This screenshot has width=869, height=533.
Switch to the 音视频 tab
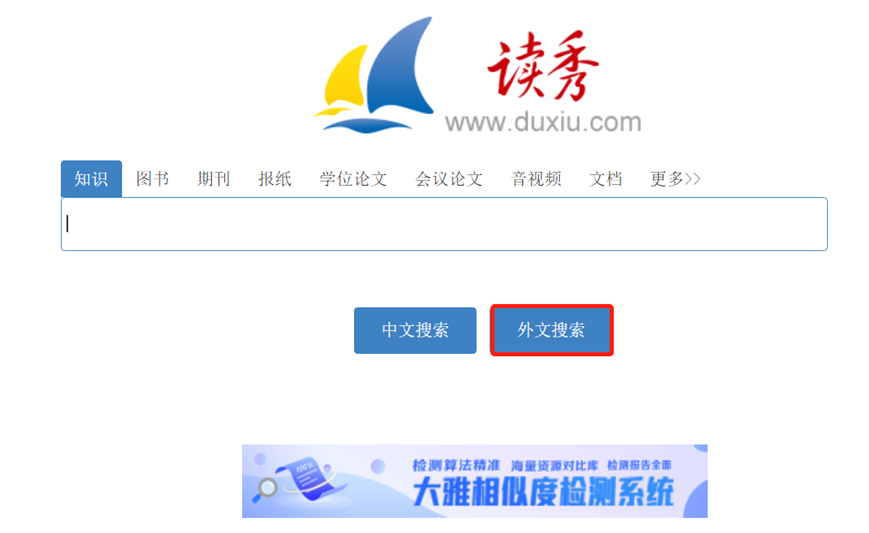(x=536, y=179)
